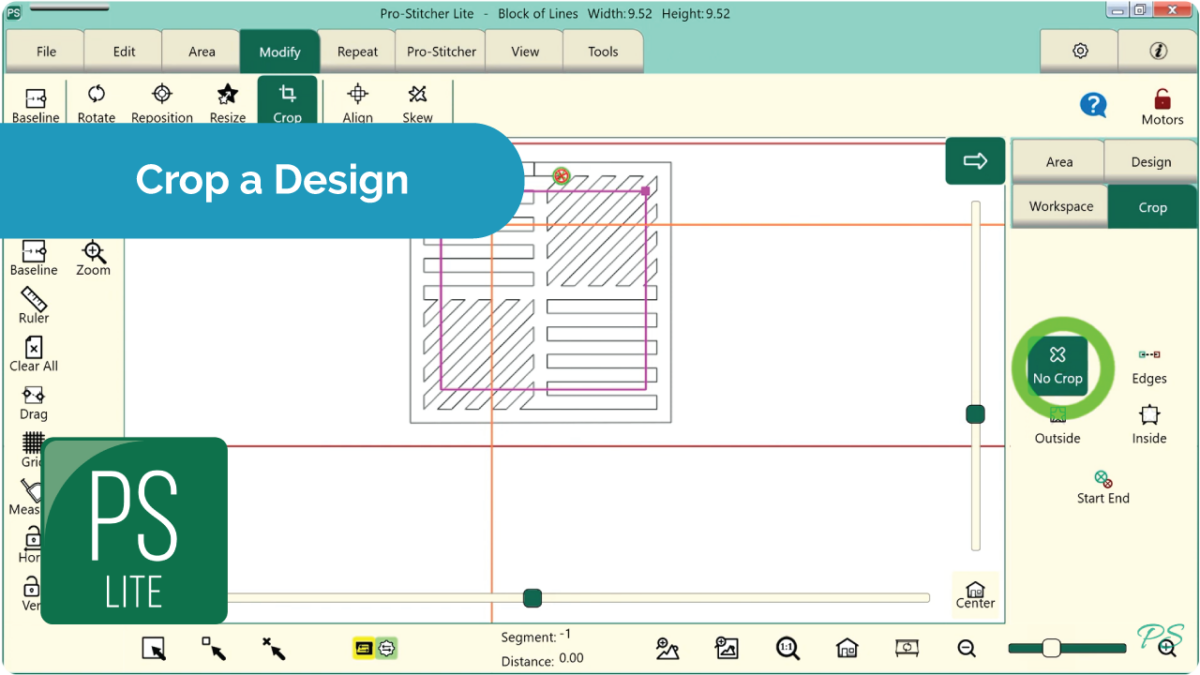Viewport: 1200px width, 675px height.
Task: Choose the Inside crop mode
Action: (x=1149, y=423)
